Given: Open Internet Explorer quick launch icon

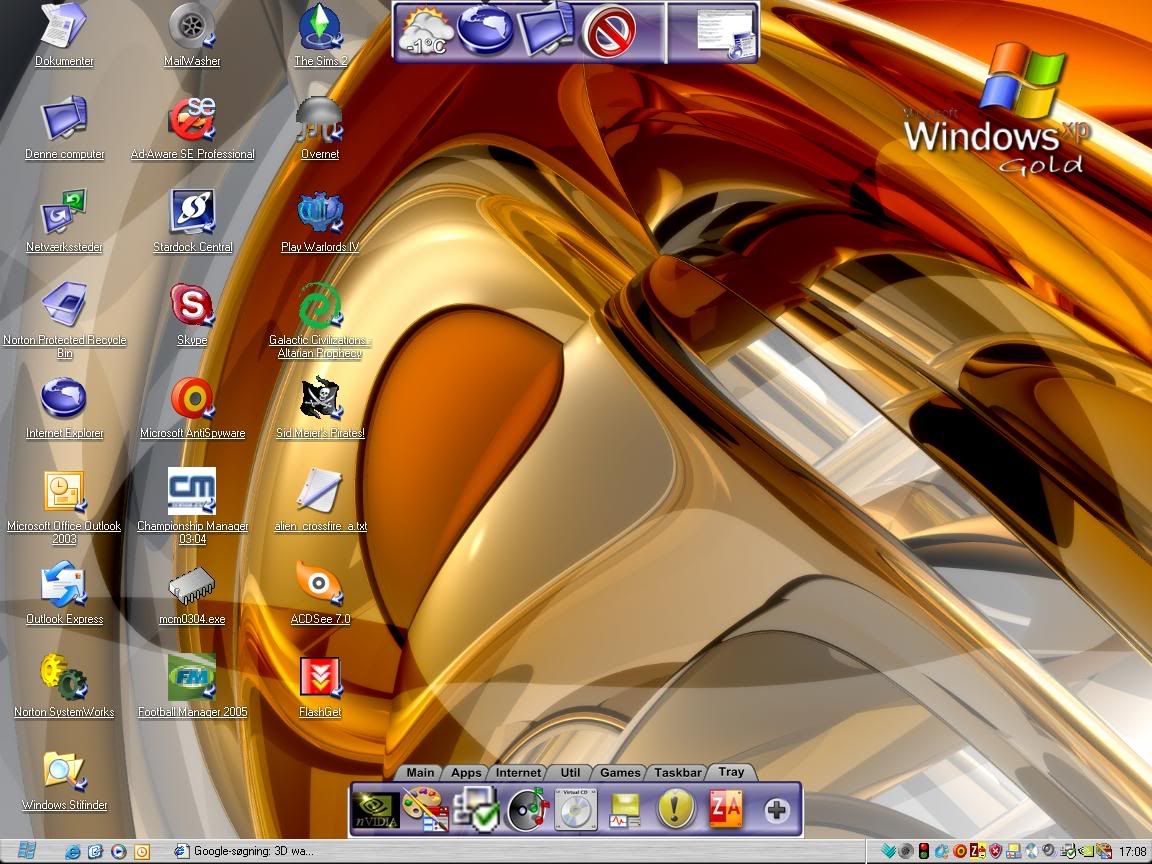Looking at the screenshot, I should point(72,852).
